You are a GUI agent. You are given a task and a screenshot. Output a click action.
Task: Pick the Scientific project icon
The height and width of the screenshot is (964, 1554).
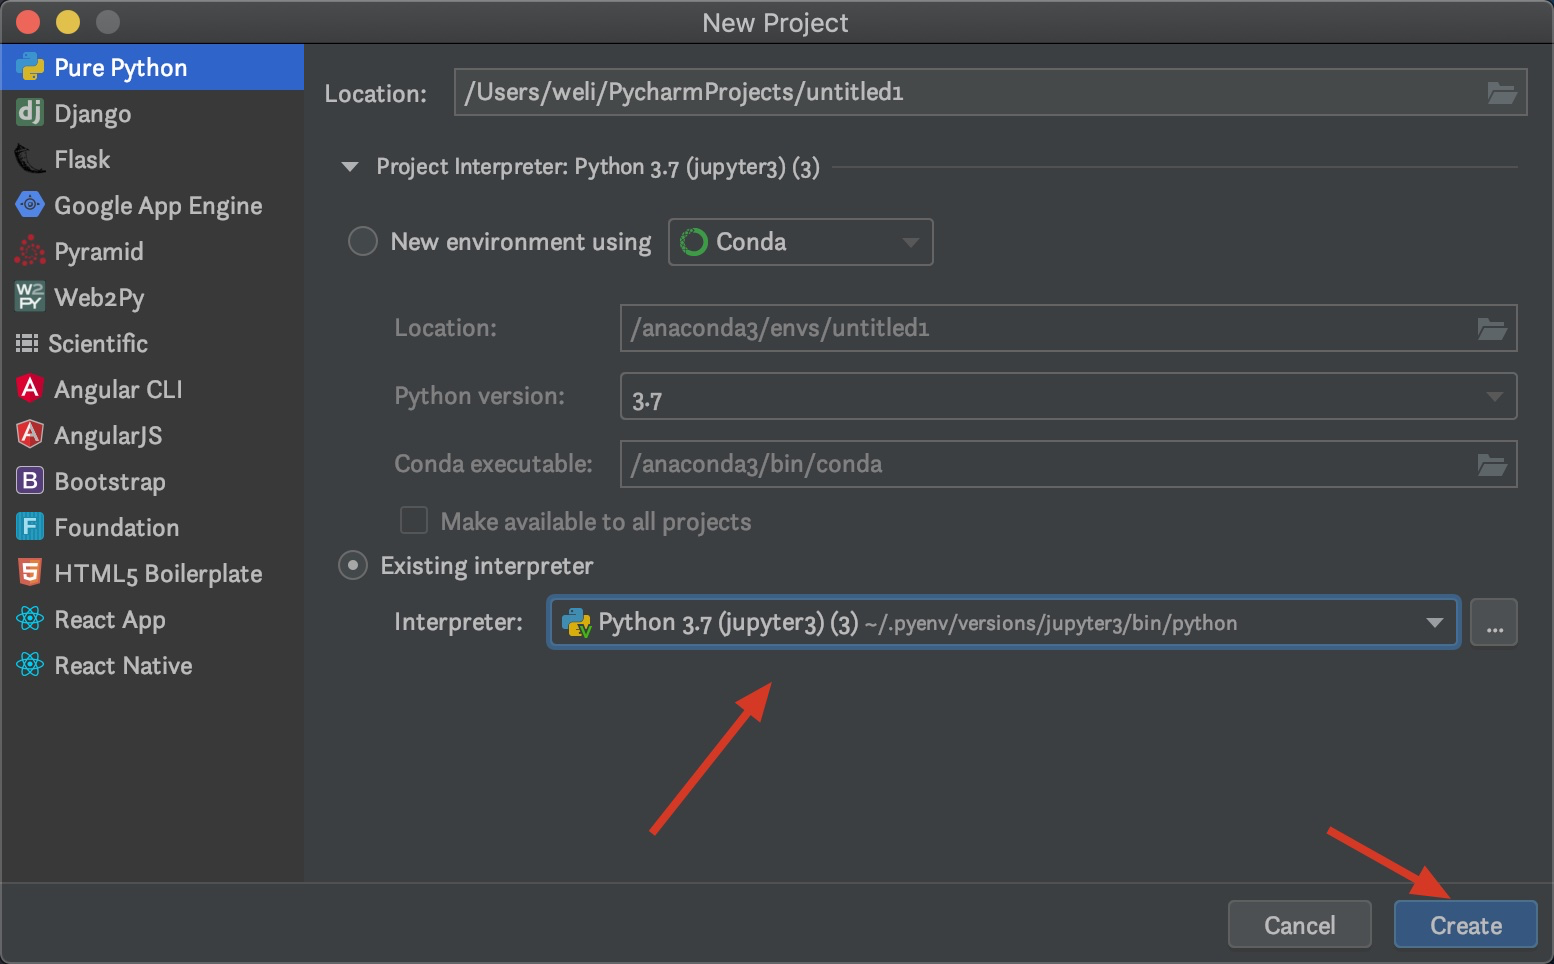[x=27, y=343]
